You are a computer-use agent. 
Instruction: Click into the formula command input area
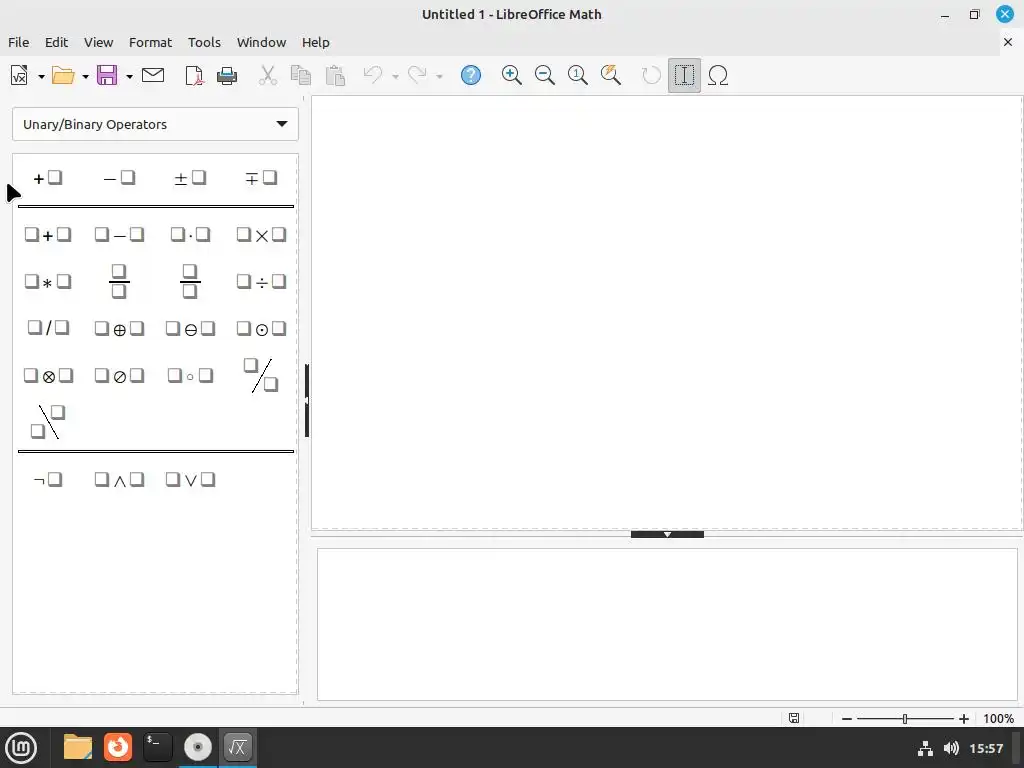pos(667,624)
